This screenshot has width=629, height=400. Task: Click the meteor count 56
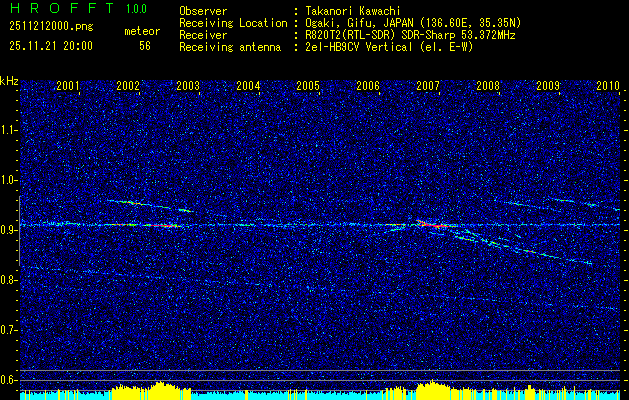(x=145, y=46)
